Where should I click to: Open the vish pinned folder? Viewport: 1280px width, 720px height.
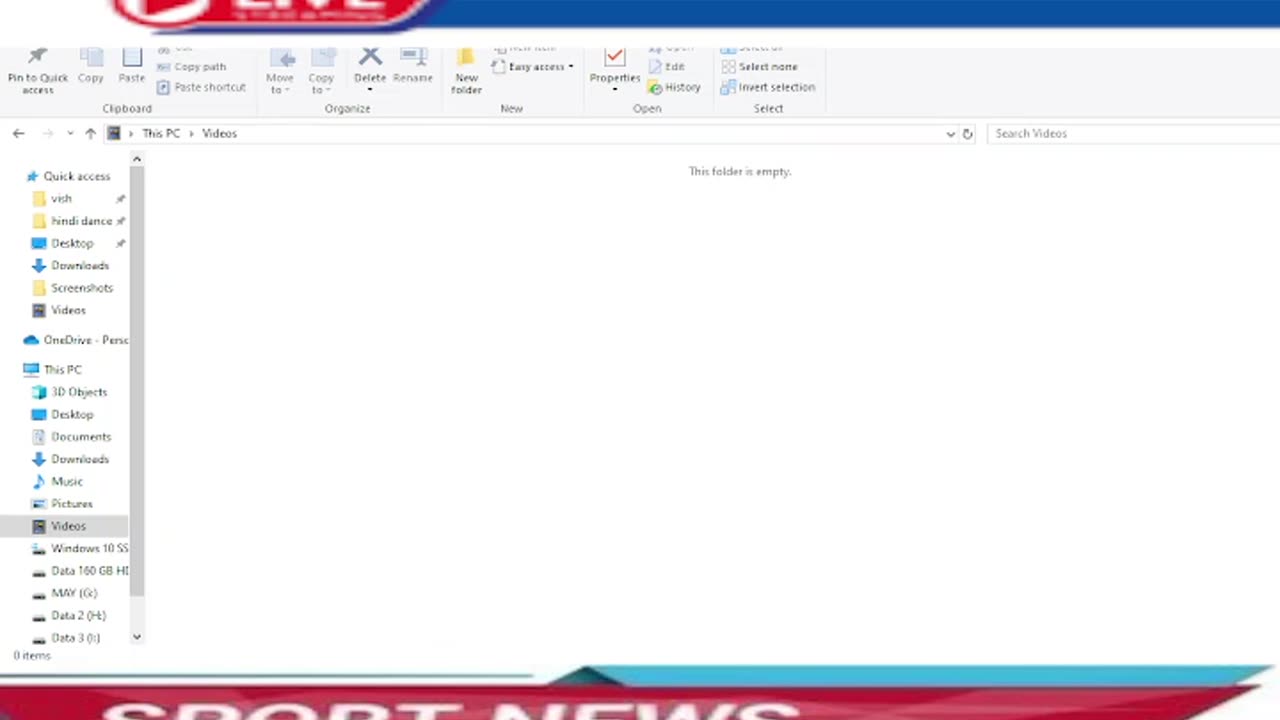click(x=62, y=198)
